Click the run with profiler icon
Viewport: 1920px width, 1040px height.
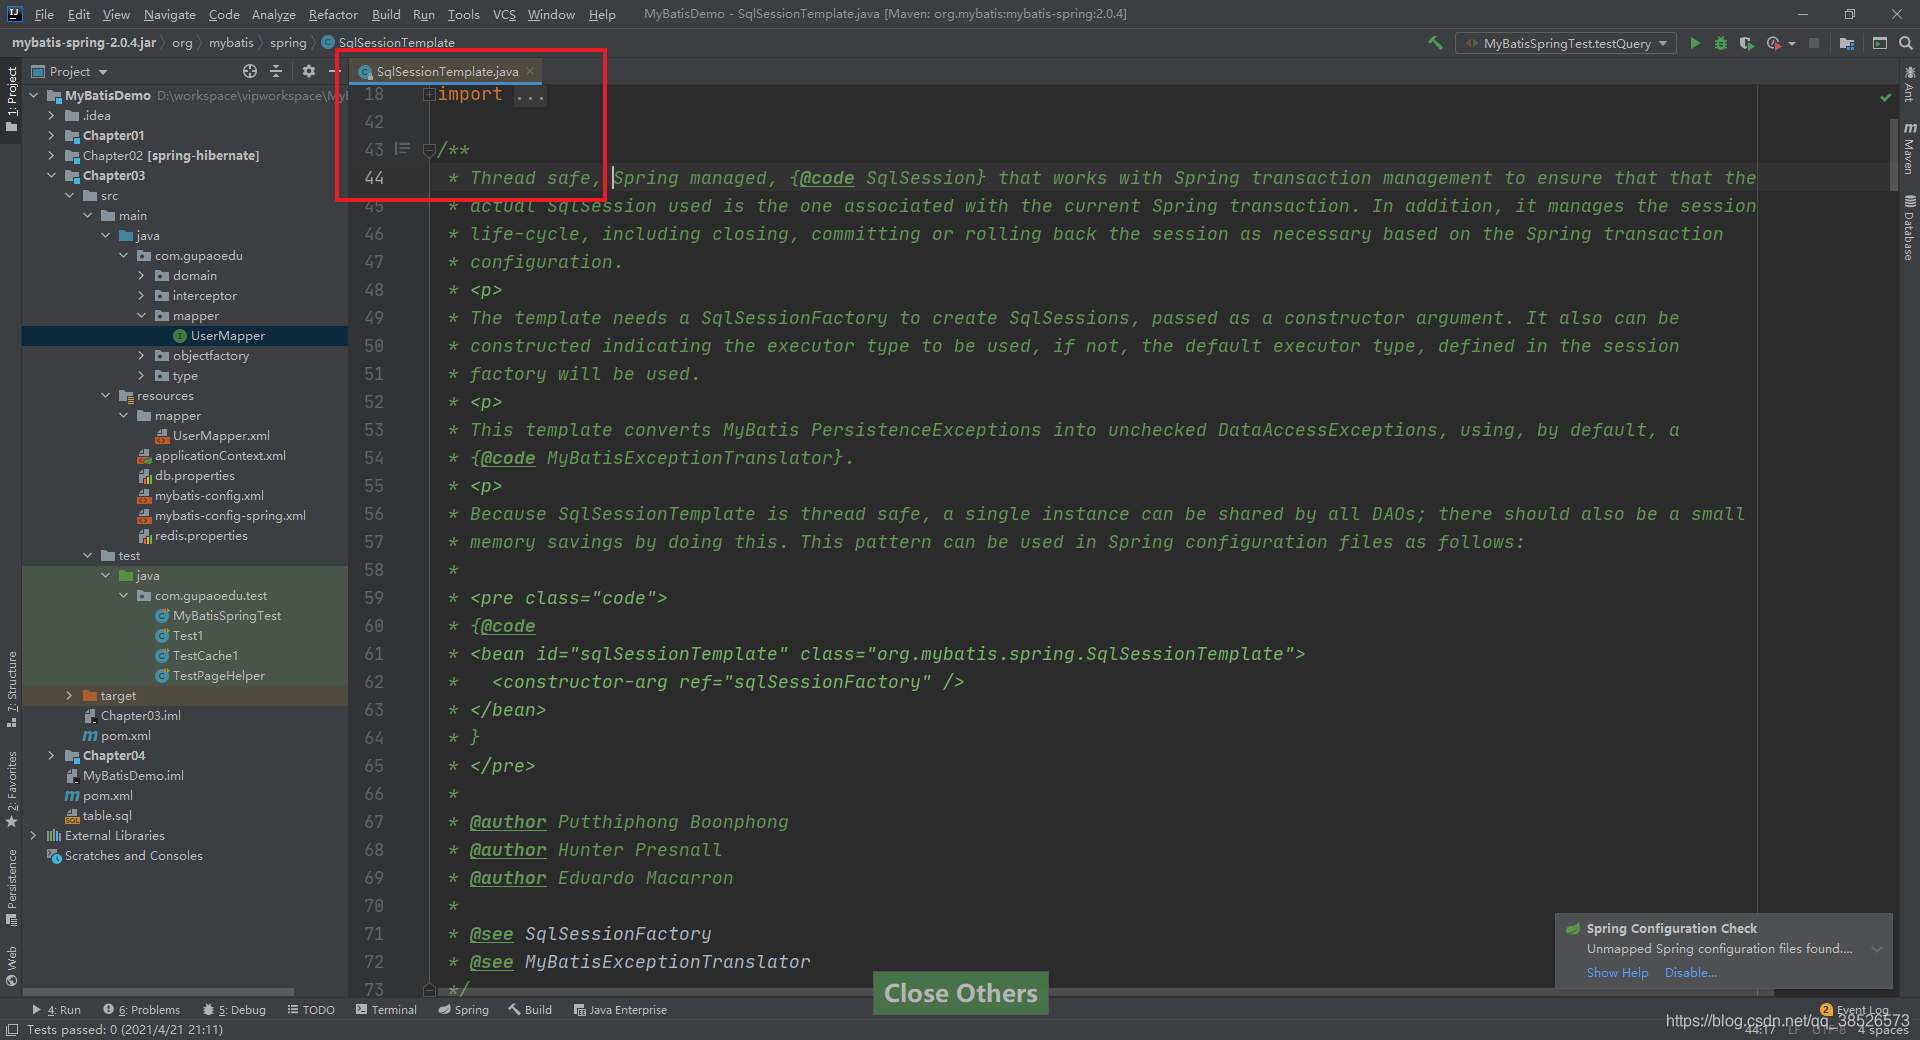(x=1773, y=43)
